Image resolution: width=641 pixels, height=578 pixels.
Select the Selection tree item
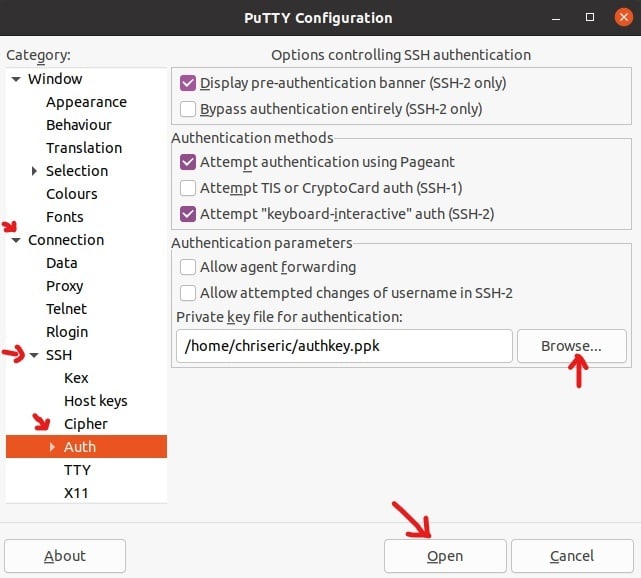coord(77,171)
